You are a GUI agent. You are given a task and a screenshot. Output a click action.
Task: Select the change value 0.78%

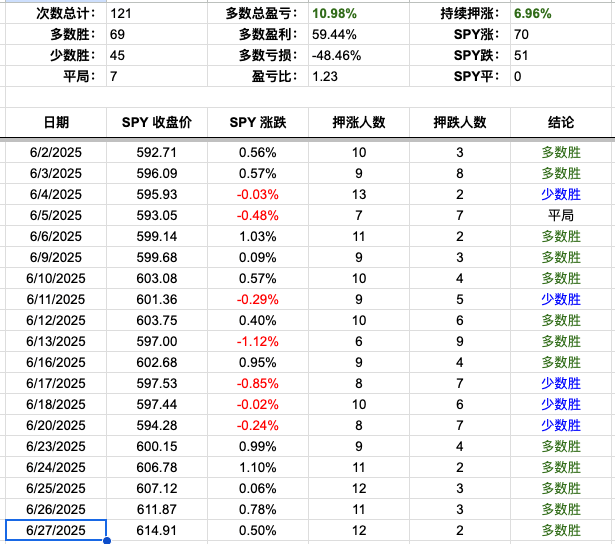pyautogui.click(x=258, y=509)
